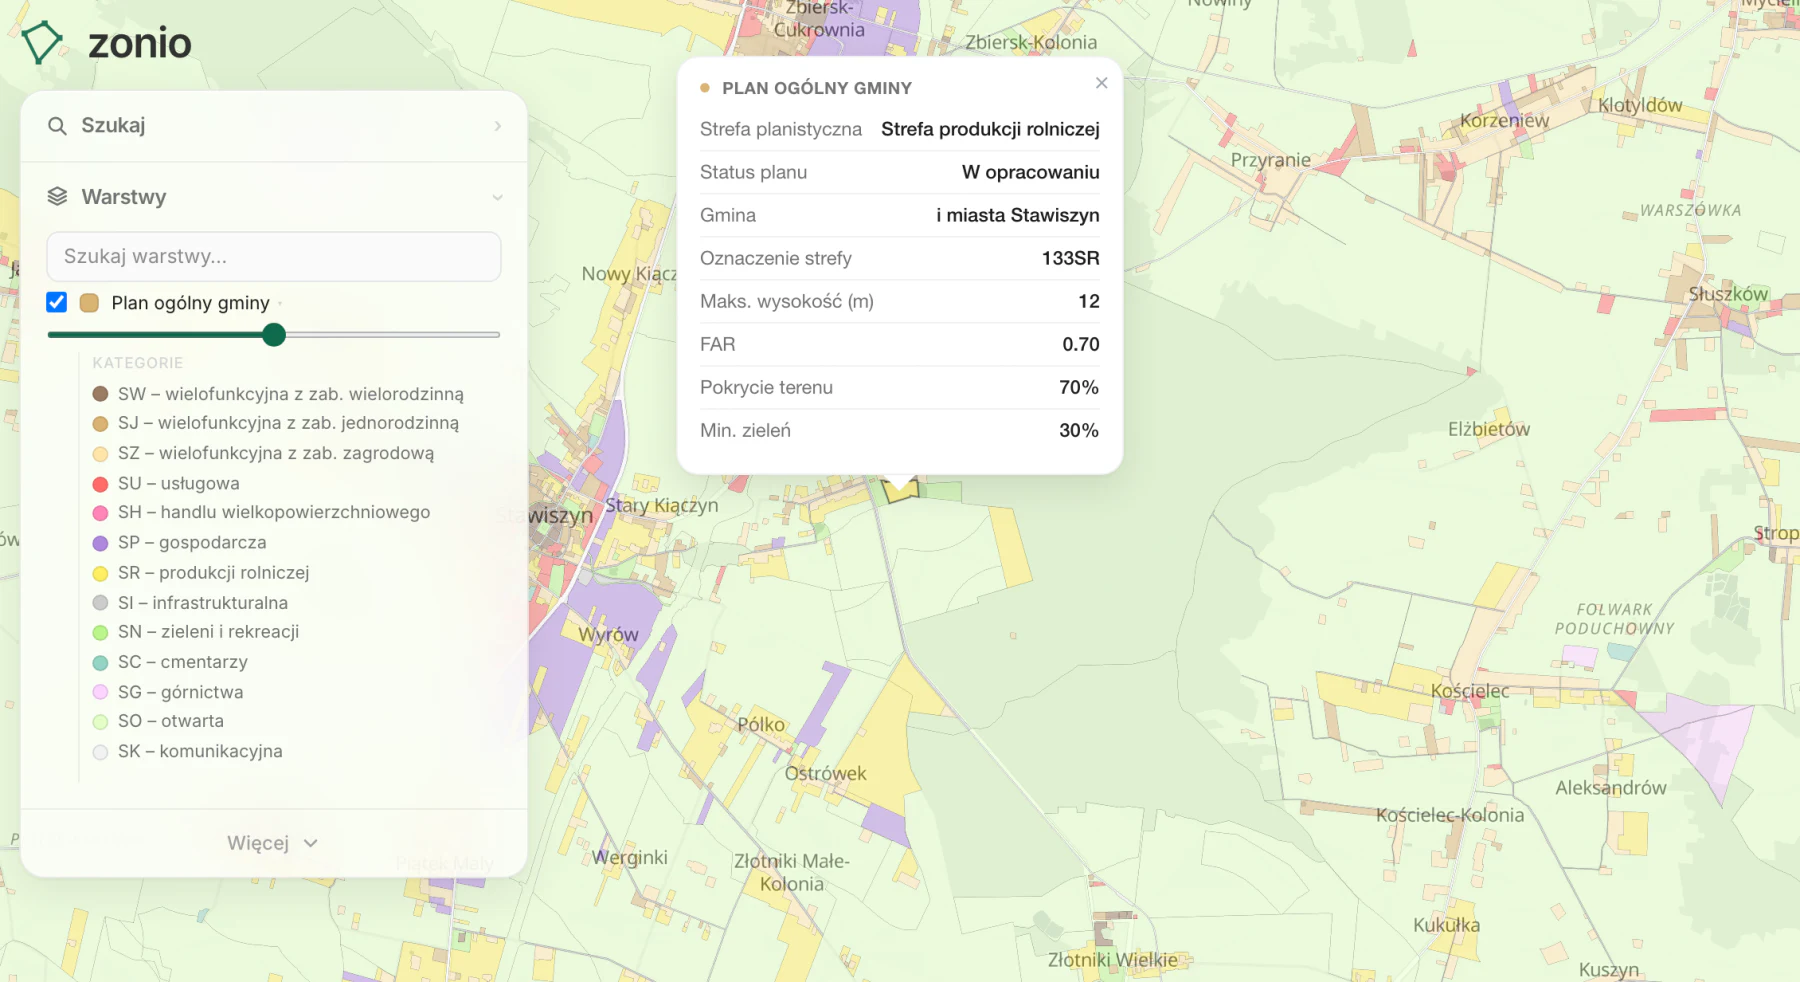
Task: Click the SP gospodarcza purple dot
Action: pyautogui.click(x=100, y=543)
